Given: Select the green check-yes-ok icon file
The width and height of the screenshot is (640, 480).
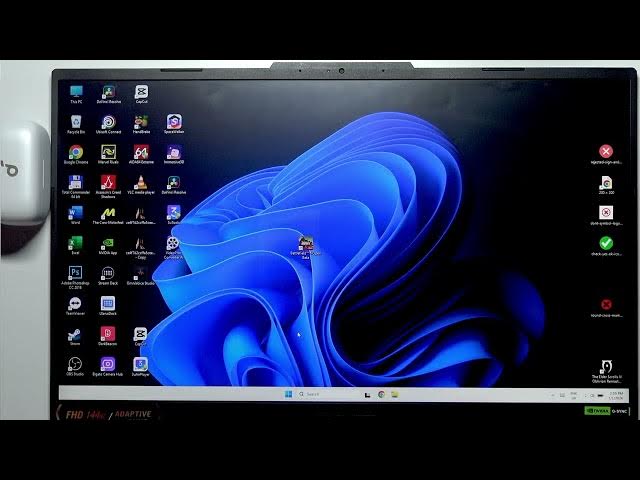Looking at the screenshot, I should (606, 246).
